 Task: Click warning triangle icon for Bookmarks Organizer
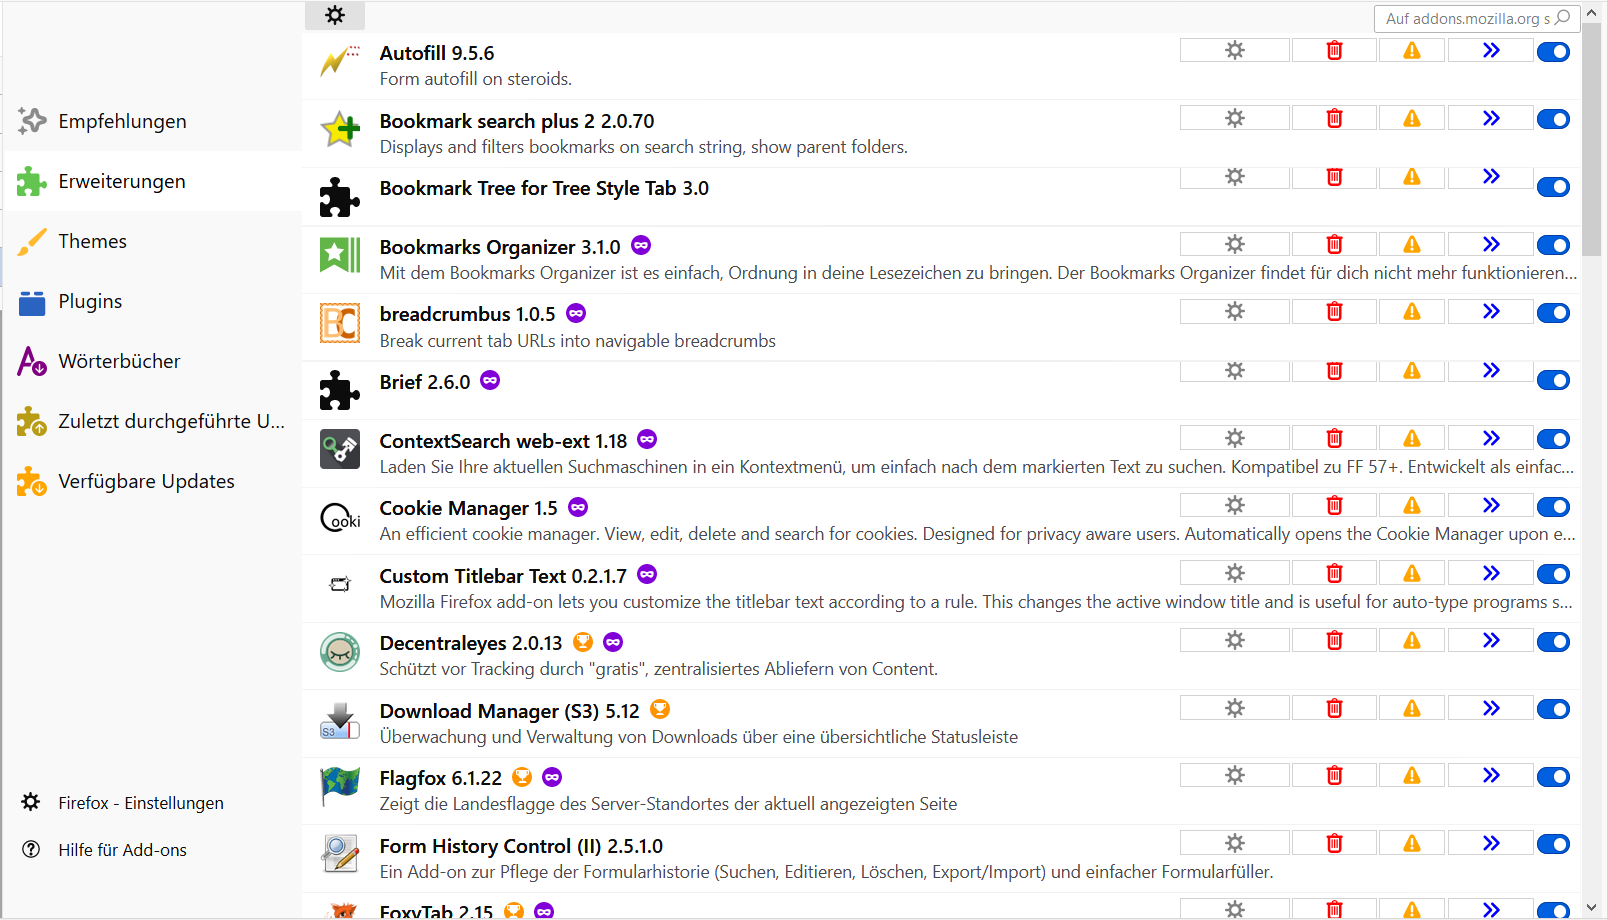click(x=1411, y=245)
